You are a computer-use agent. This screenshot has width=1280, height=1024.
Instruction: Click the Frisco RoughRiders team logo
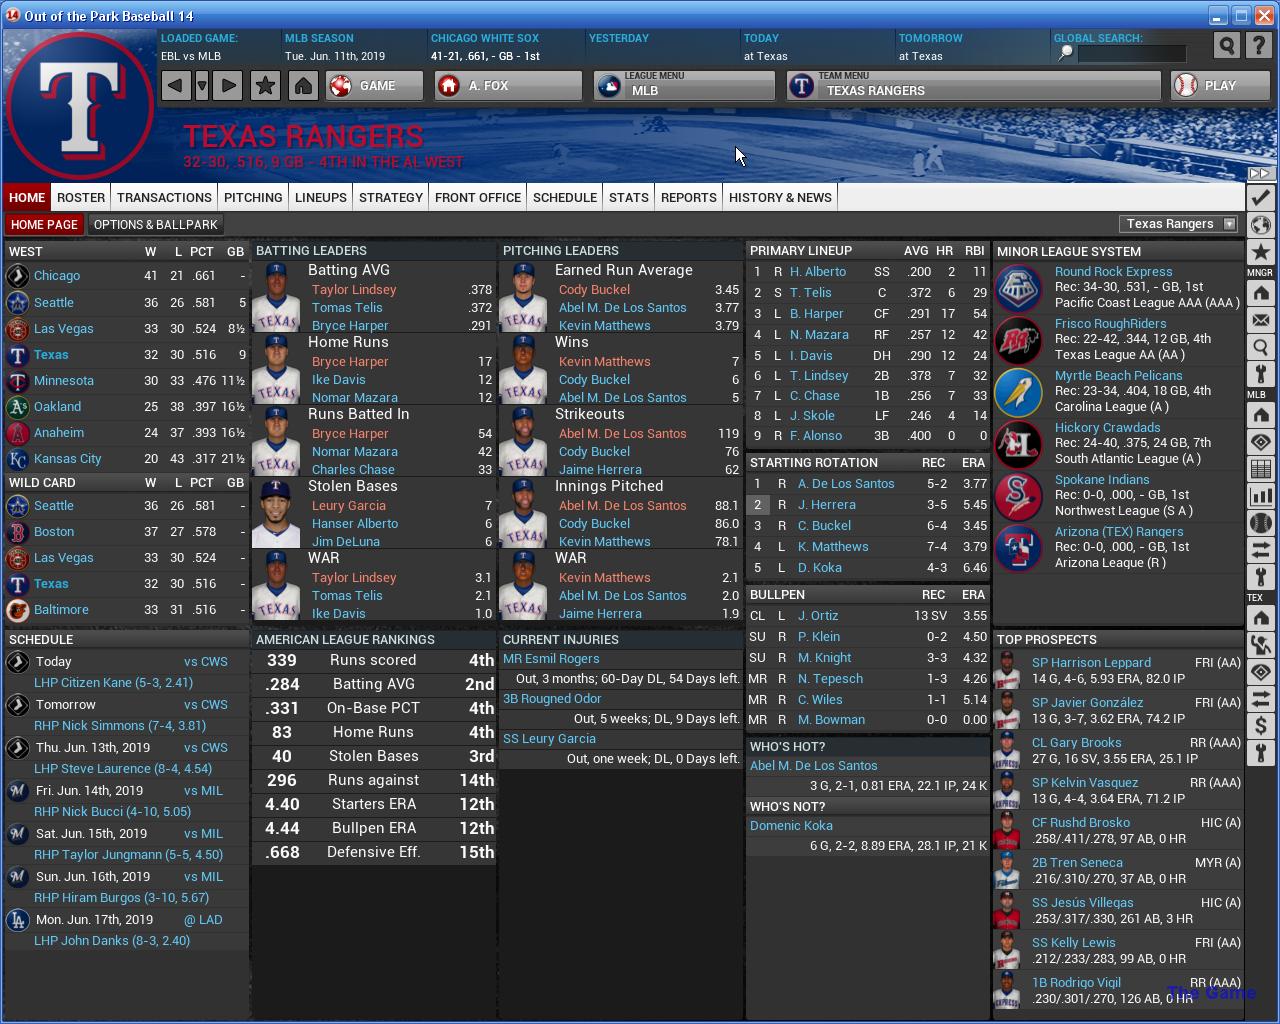point(1019,340)
